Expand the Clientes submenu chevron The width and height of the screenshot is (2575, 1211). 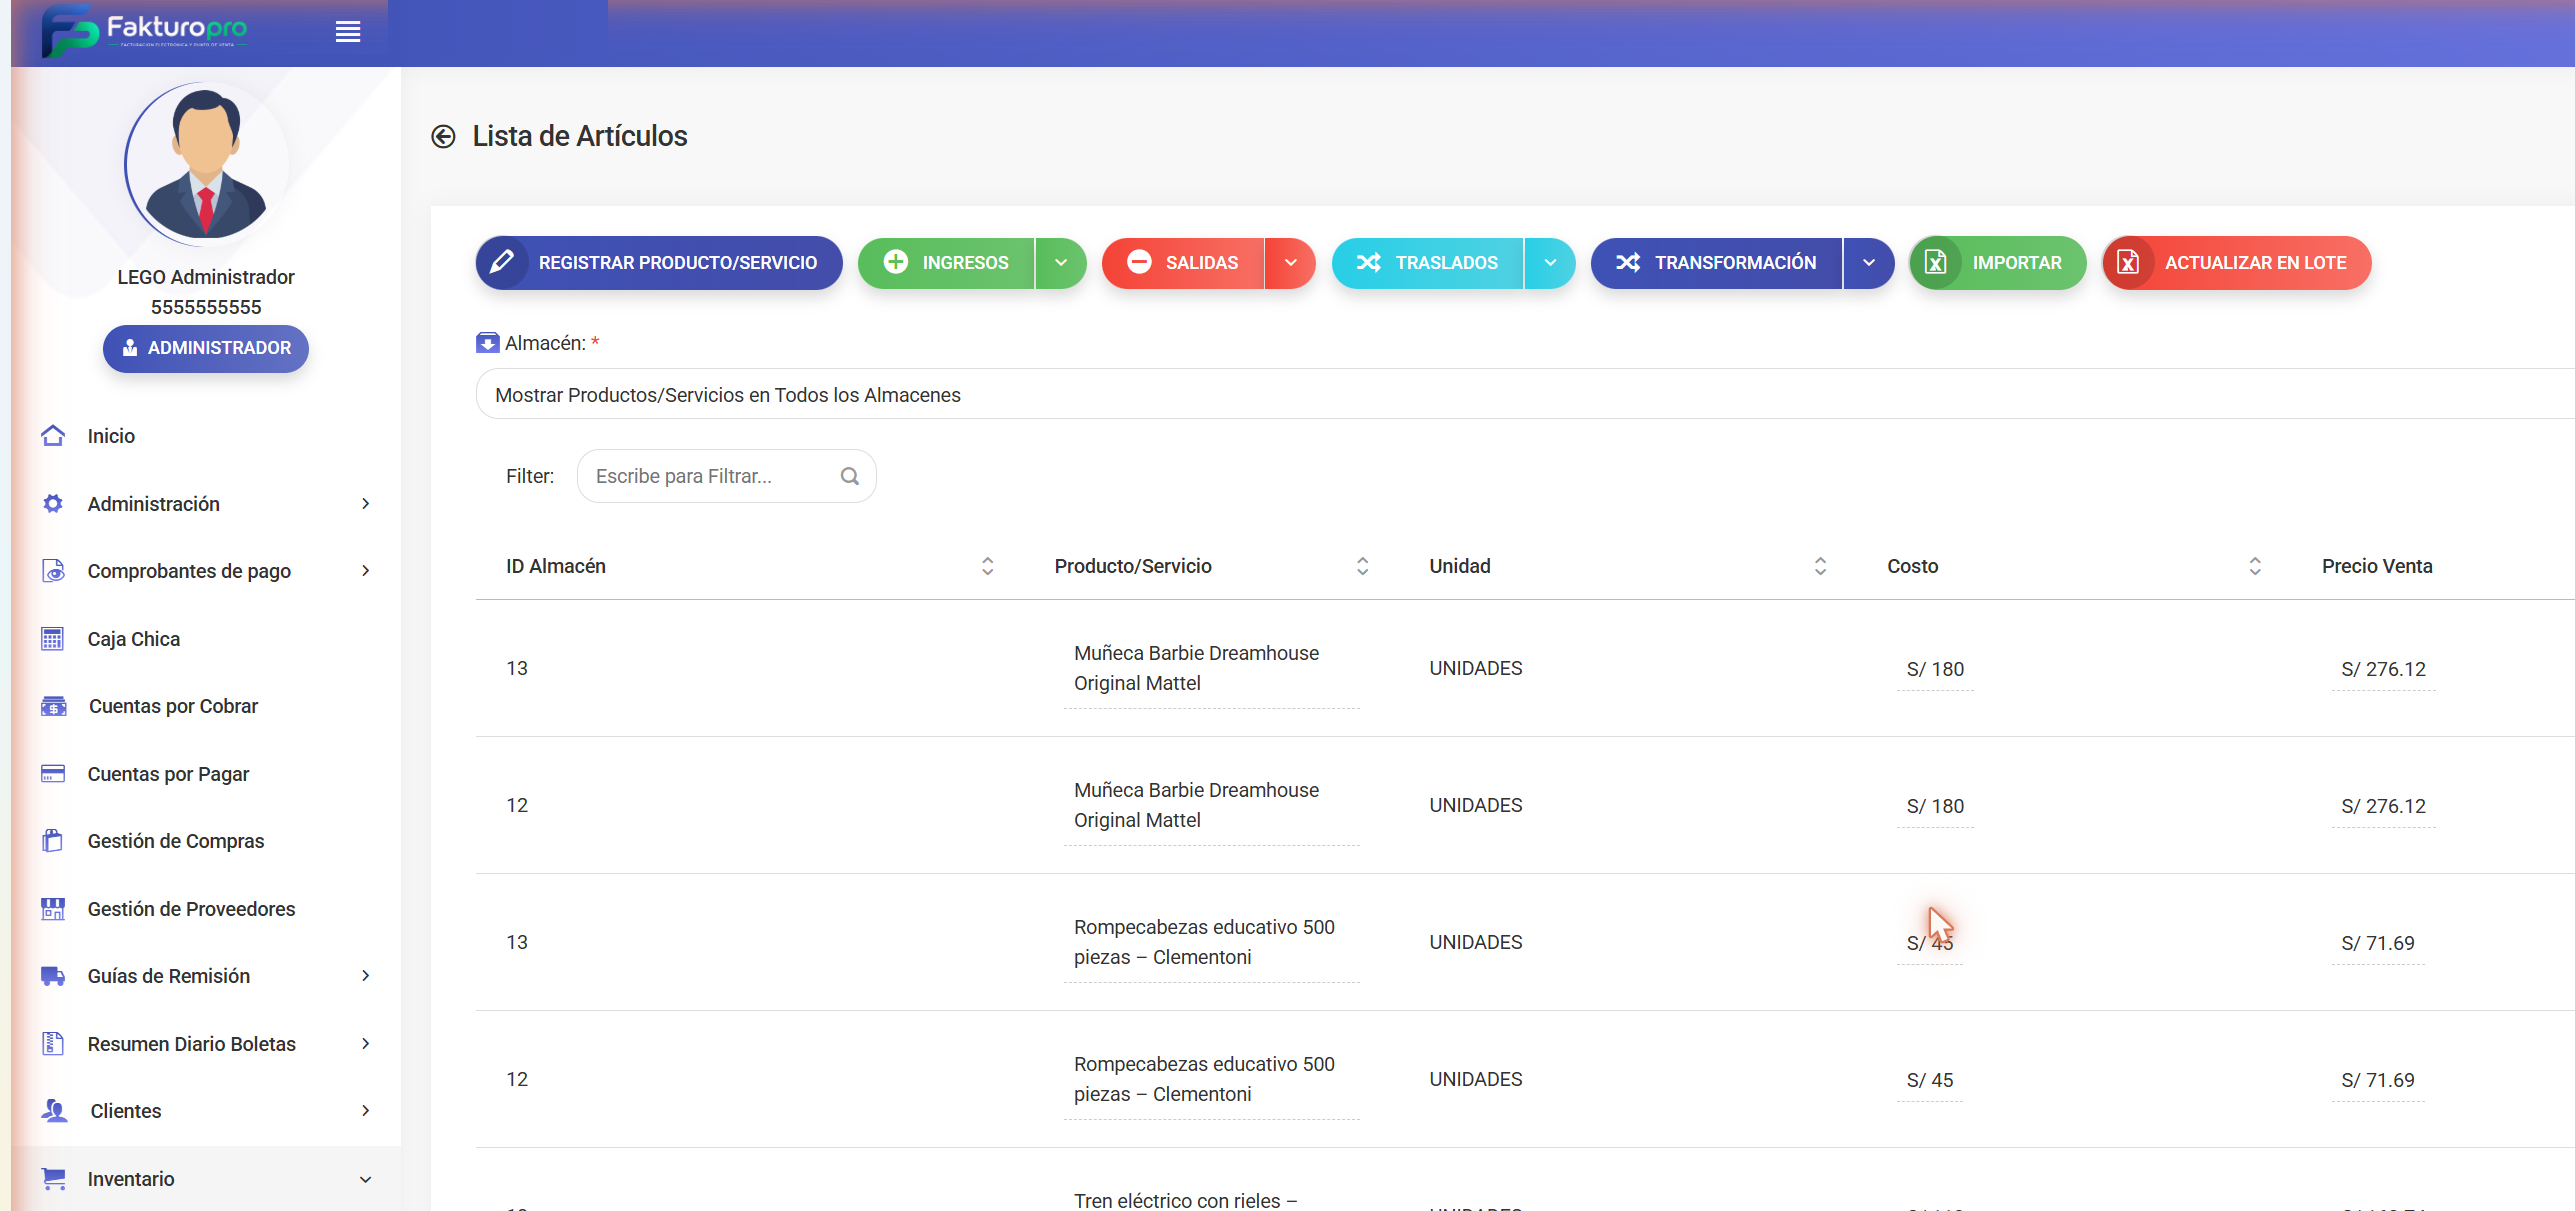[x=366, y=1111]
